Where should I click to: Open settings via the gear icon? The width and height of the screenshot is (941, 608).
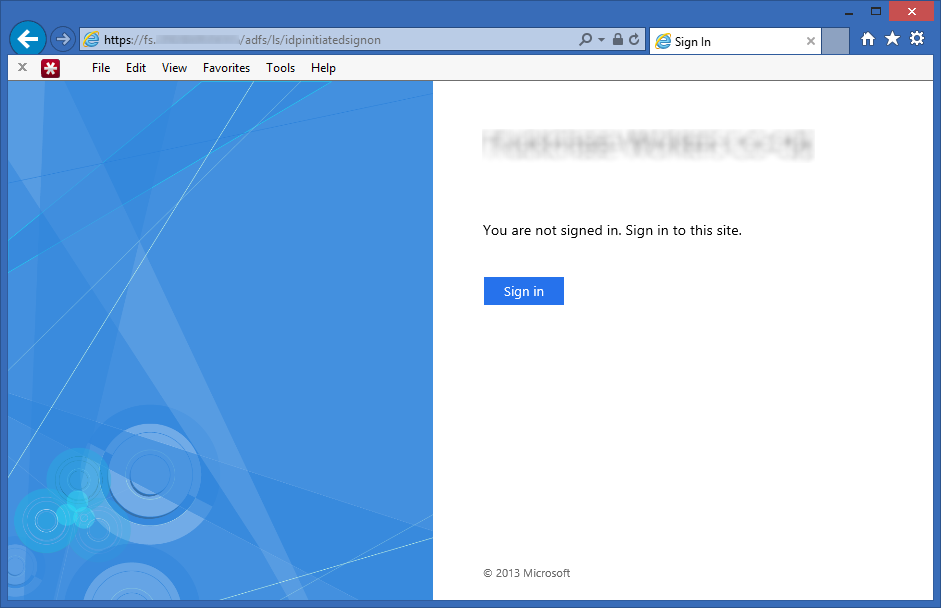tap(917, 39)
